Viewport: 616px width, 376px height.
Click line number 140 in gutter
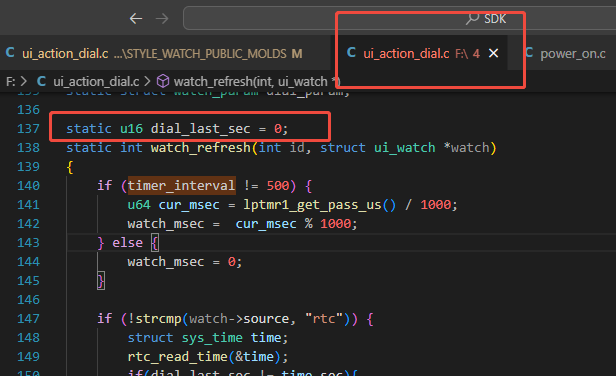pyautogui.click(x=28, y=185)
